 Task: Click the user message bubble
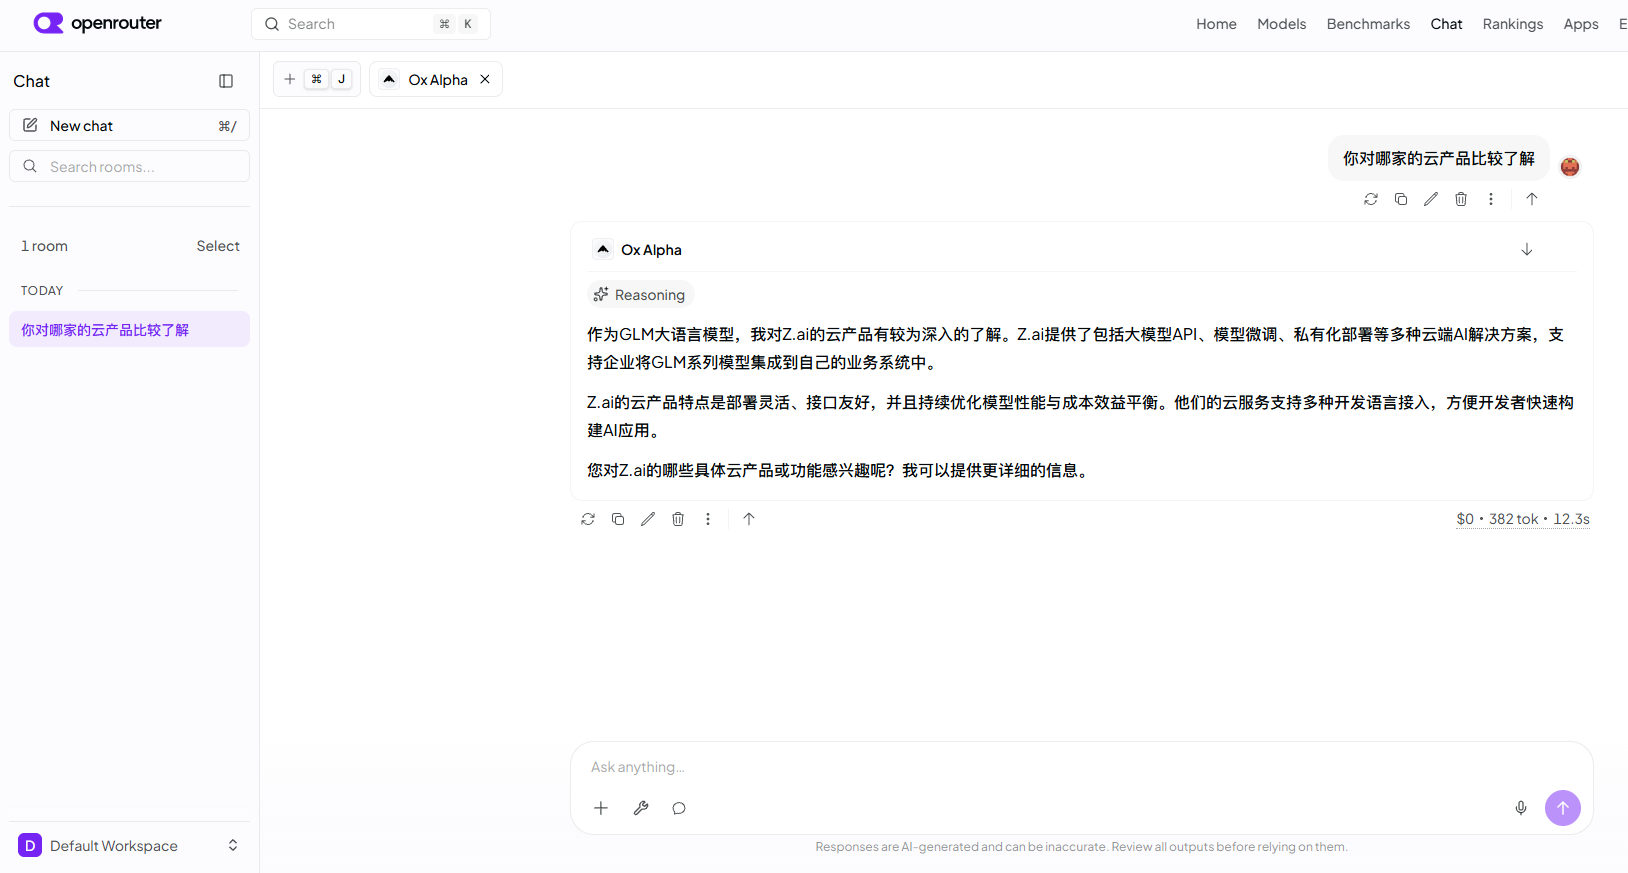point(1438,158)
